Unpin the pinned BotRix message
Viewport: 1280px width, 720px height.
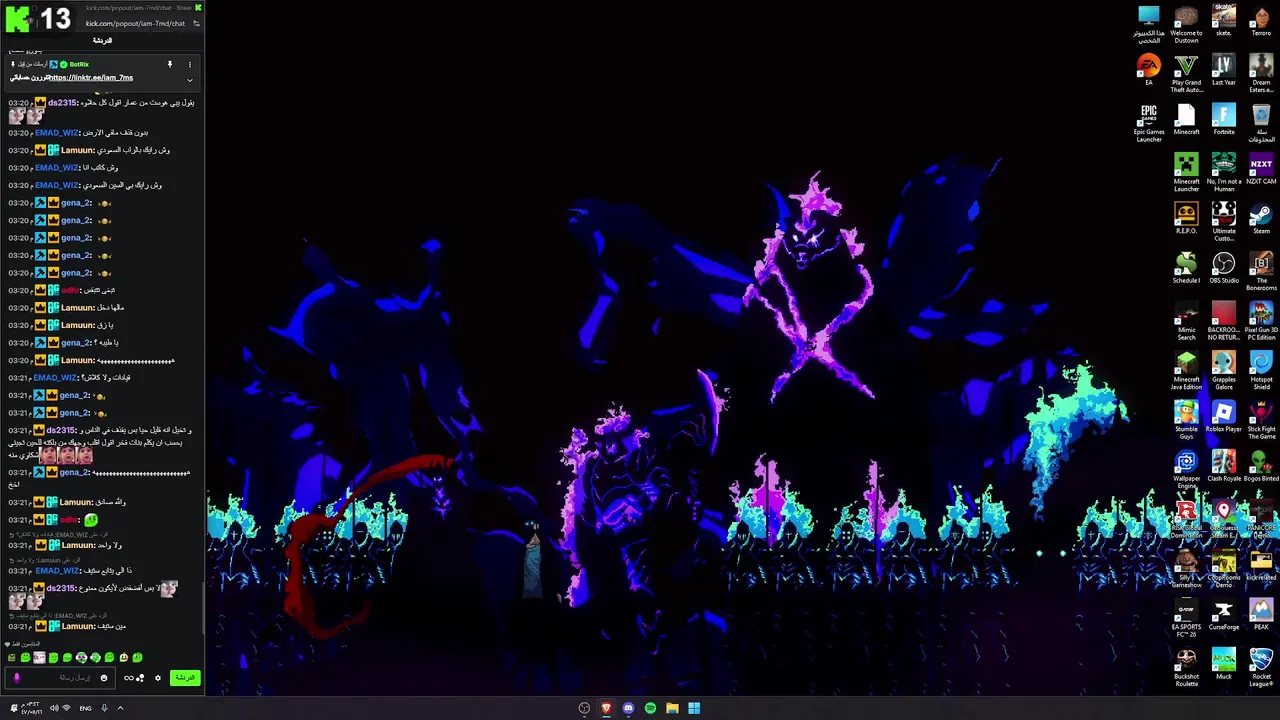pyautogui.click(x=169, y=64)
